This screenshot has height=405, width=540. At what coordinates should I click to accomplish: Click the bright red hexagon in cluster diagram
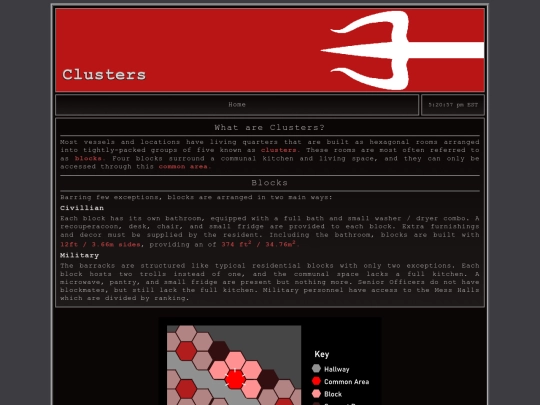click(236, 379)
